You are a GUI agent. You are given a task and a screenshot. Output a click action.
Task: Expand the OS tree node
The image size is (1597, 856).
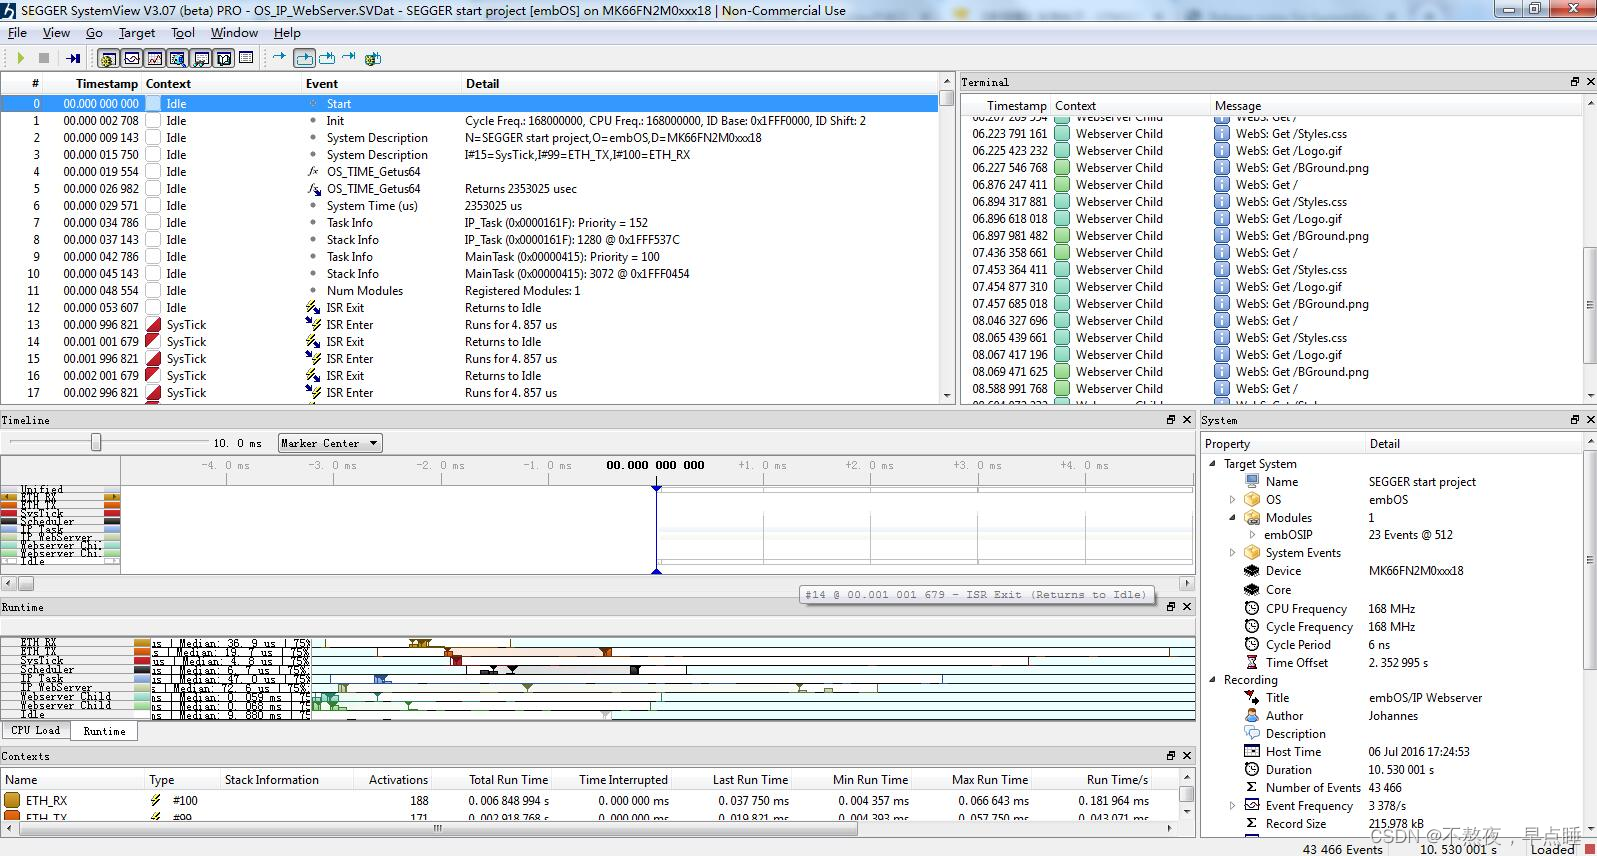click(1232, 500)
